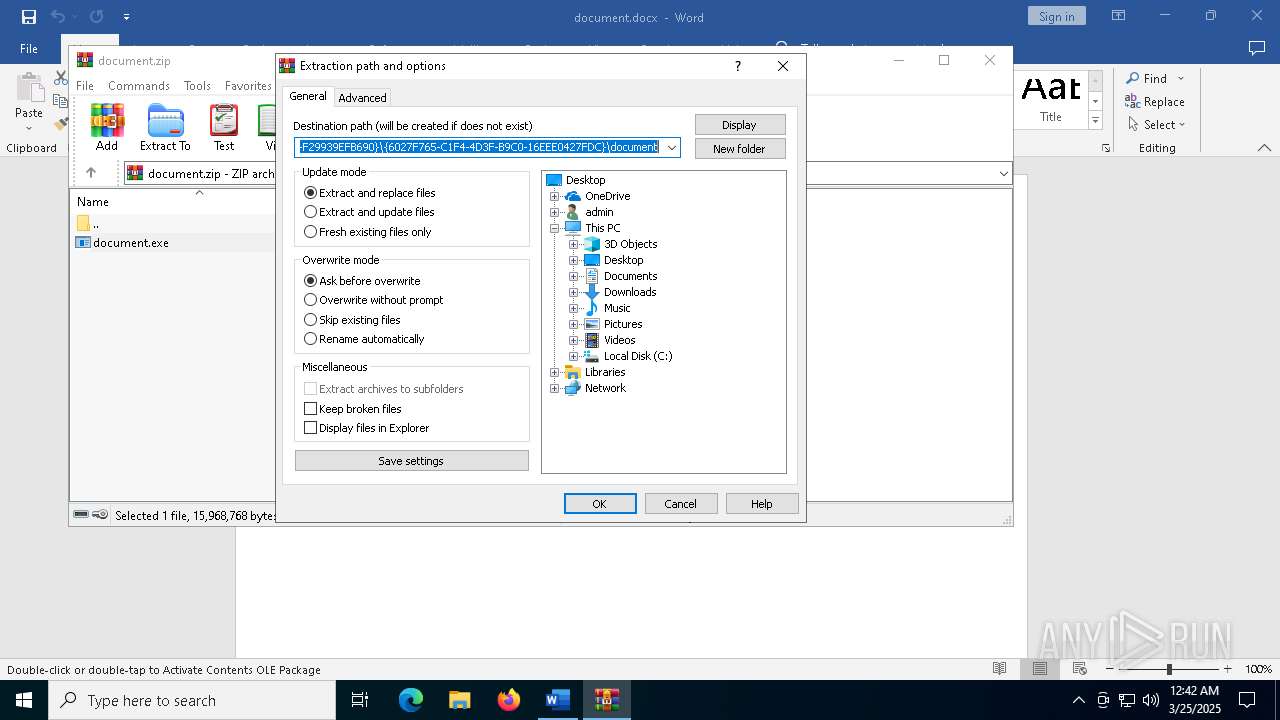Click the New folder button
This screenshot has height=720, width=1280.
[740, 149]
